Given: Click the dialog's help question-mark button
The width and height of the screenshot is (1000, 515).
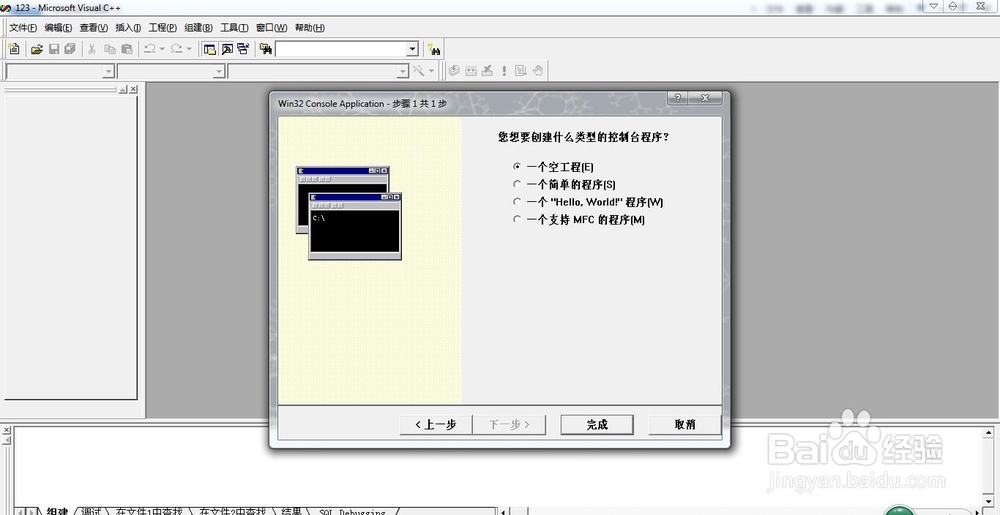Looking at the screenshot, I should pyautogui.click(x=677, y=98).
